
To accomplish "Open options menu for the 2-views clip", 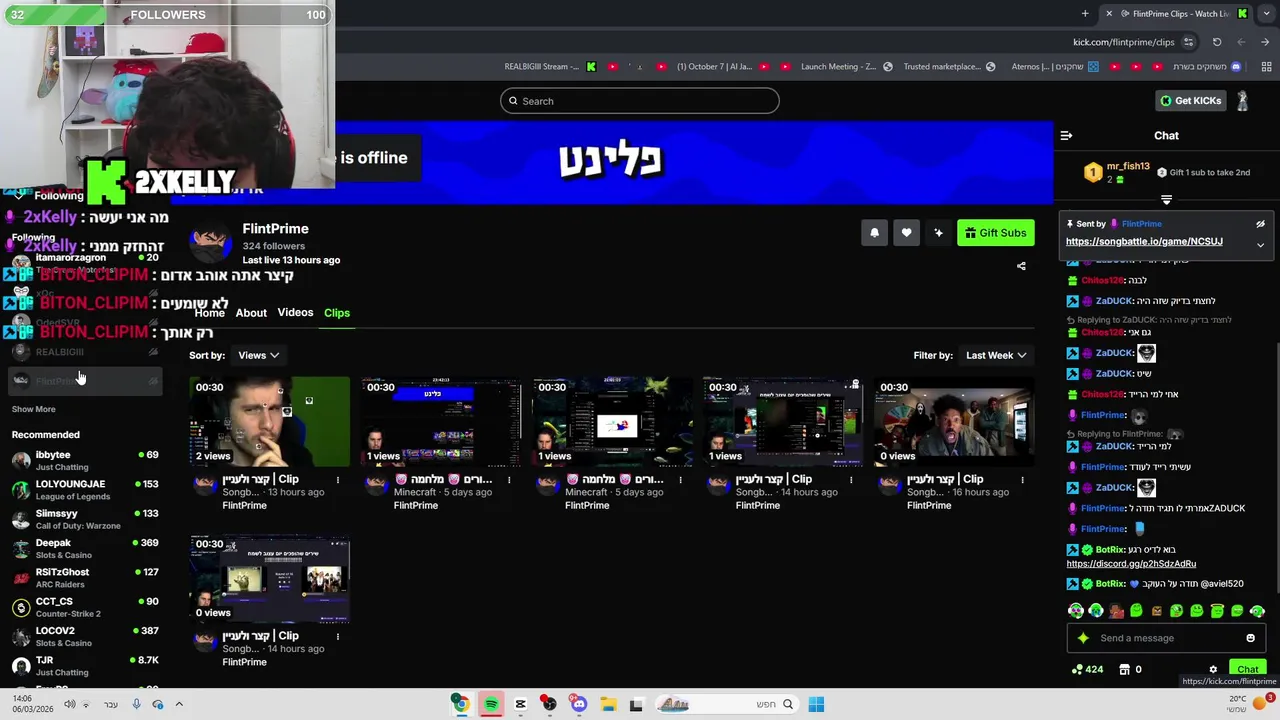I will tap(338, 480).
